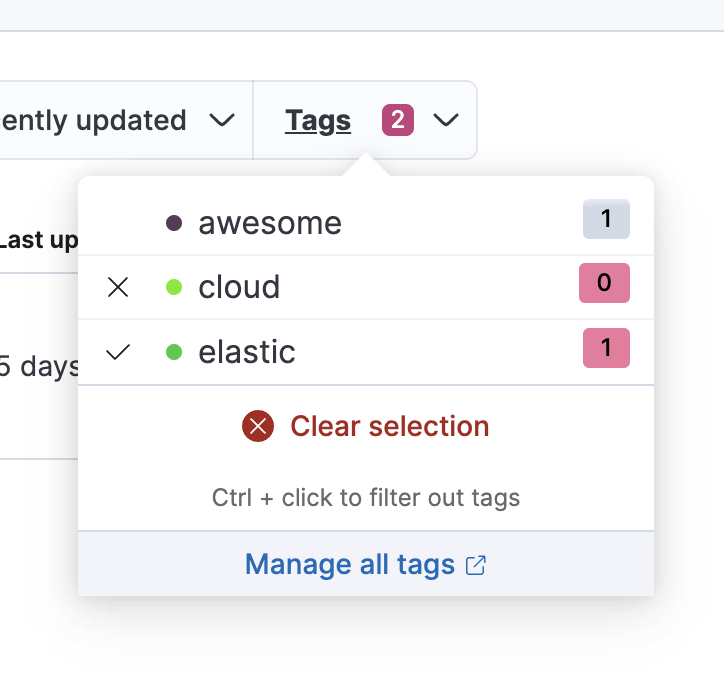This screenshot has height=700, width=724.
Task: Click the external link icon by Manage all tags
Action: pyautogui.click(x=476, y=565)
